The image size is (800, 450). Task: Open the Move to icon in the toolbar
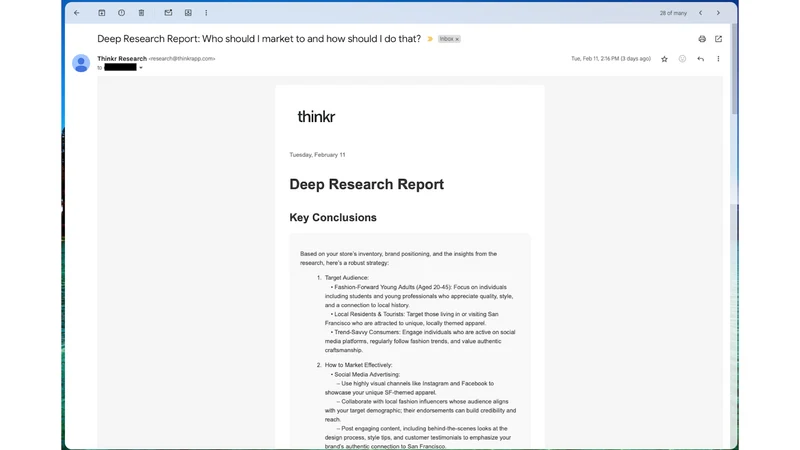point(188,13)
